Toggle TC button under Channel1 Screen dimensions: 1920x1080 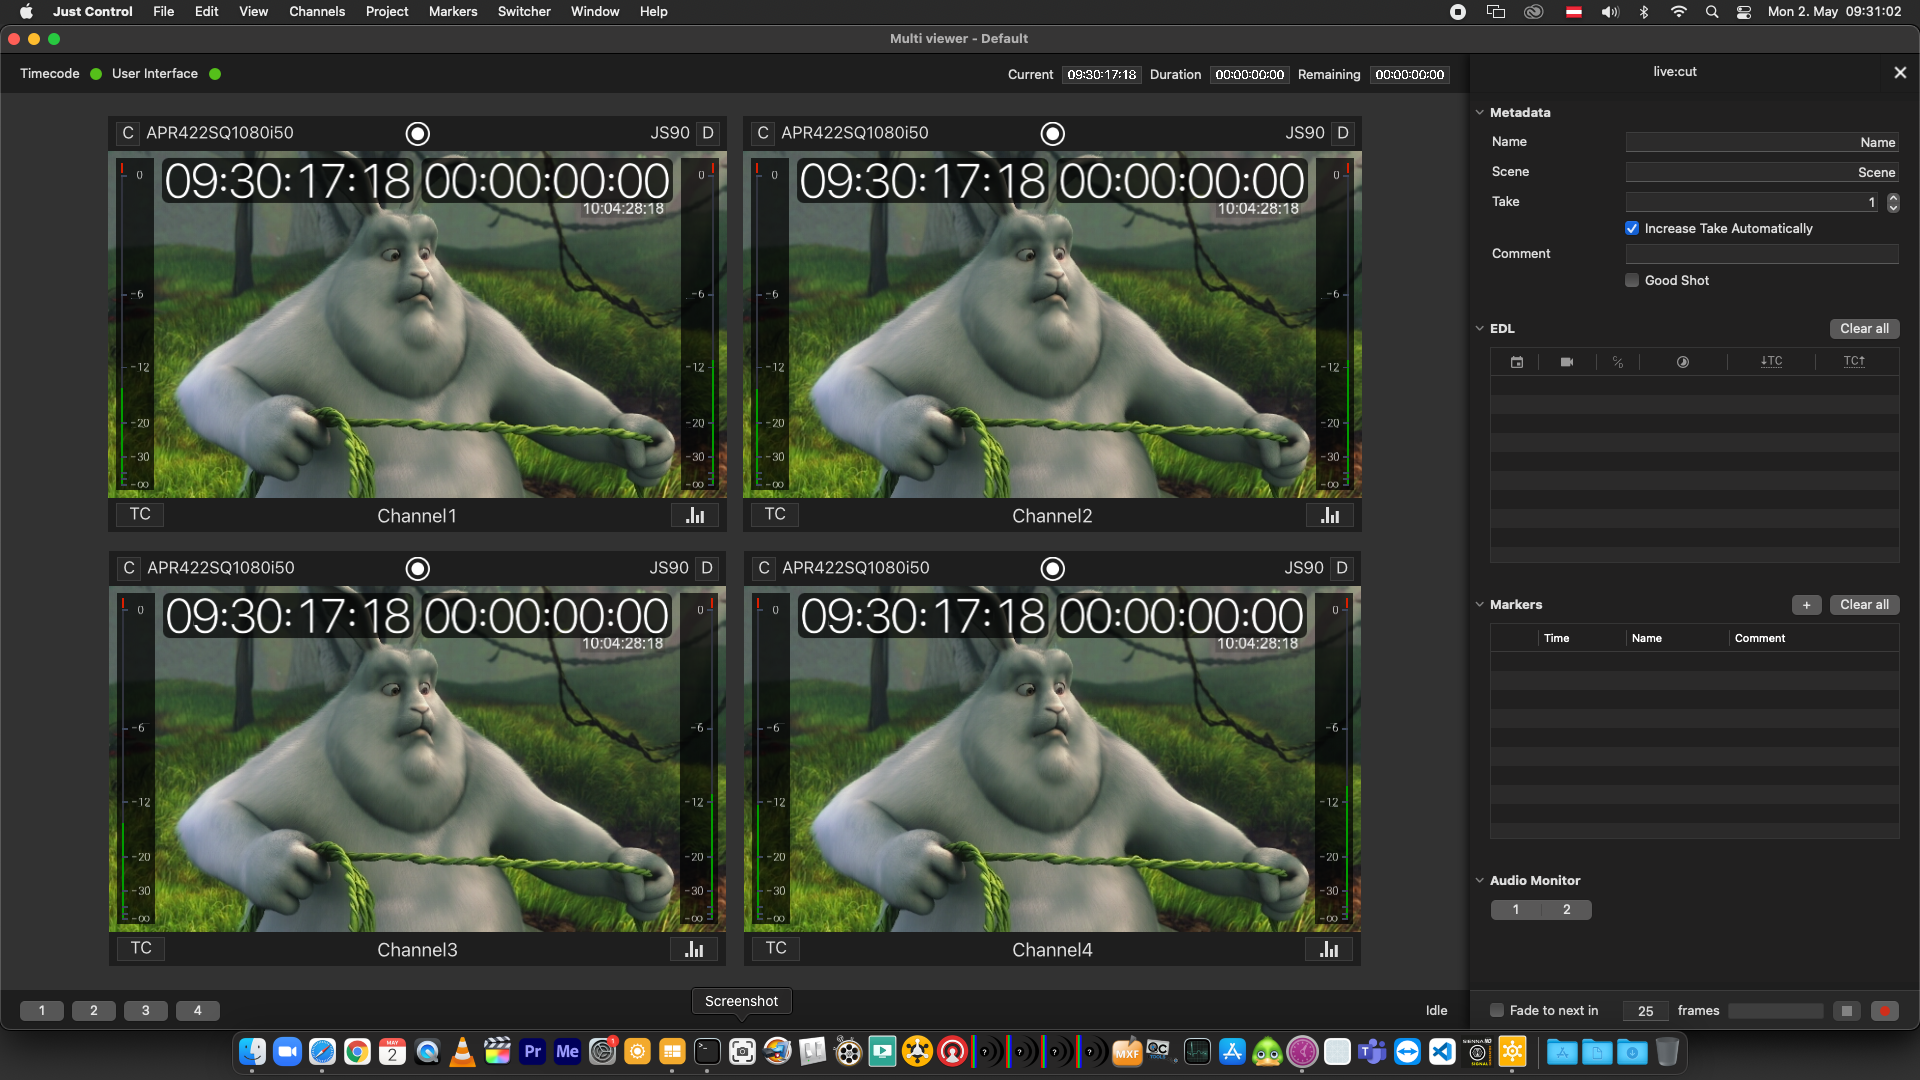(x=140, y=514)
